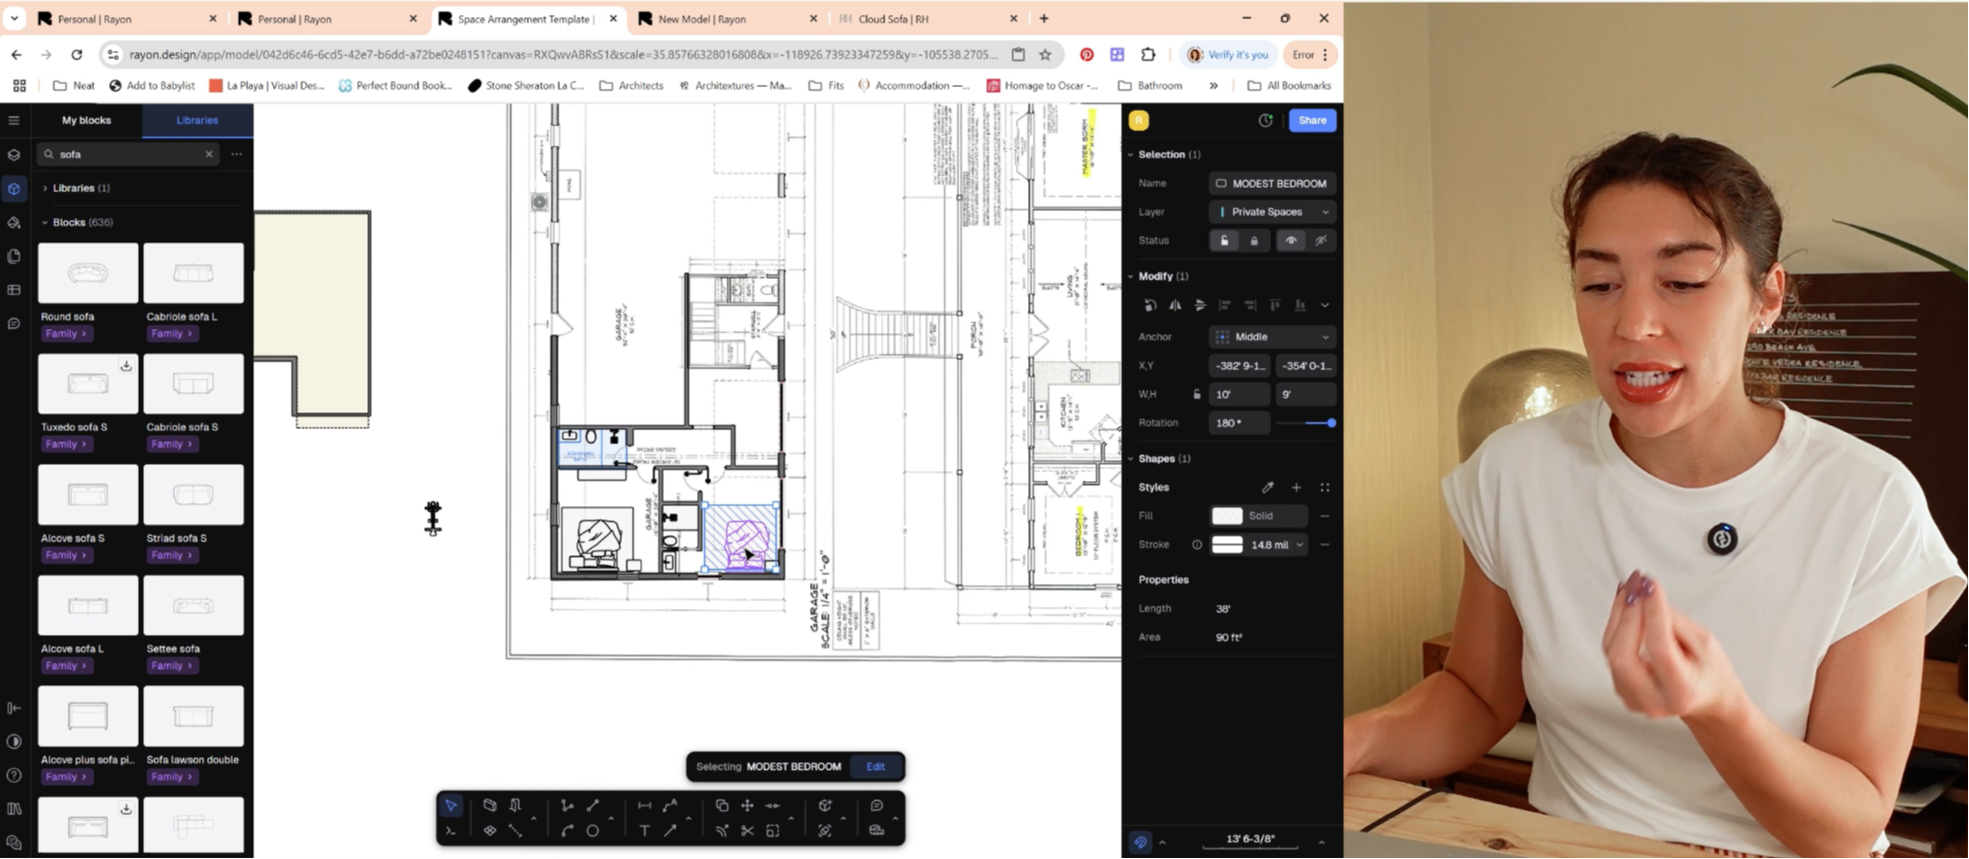The image size is (1969, 859).
Task: Adjust the Rotation slider
Action: pos(1306,423)
